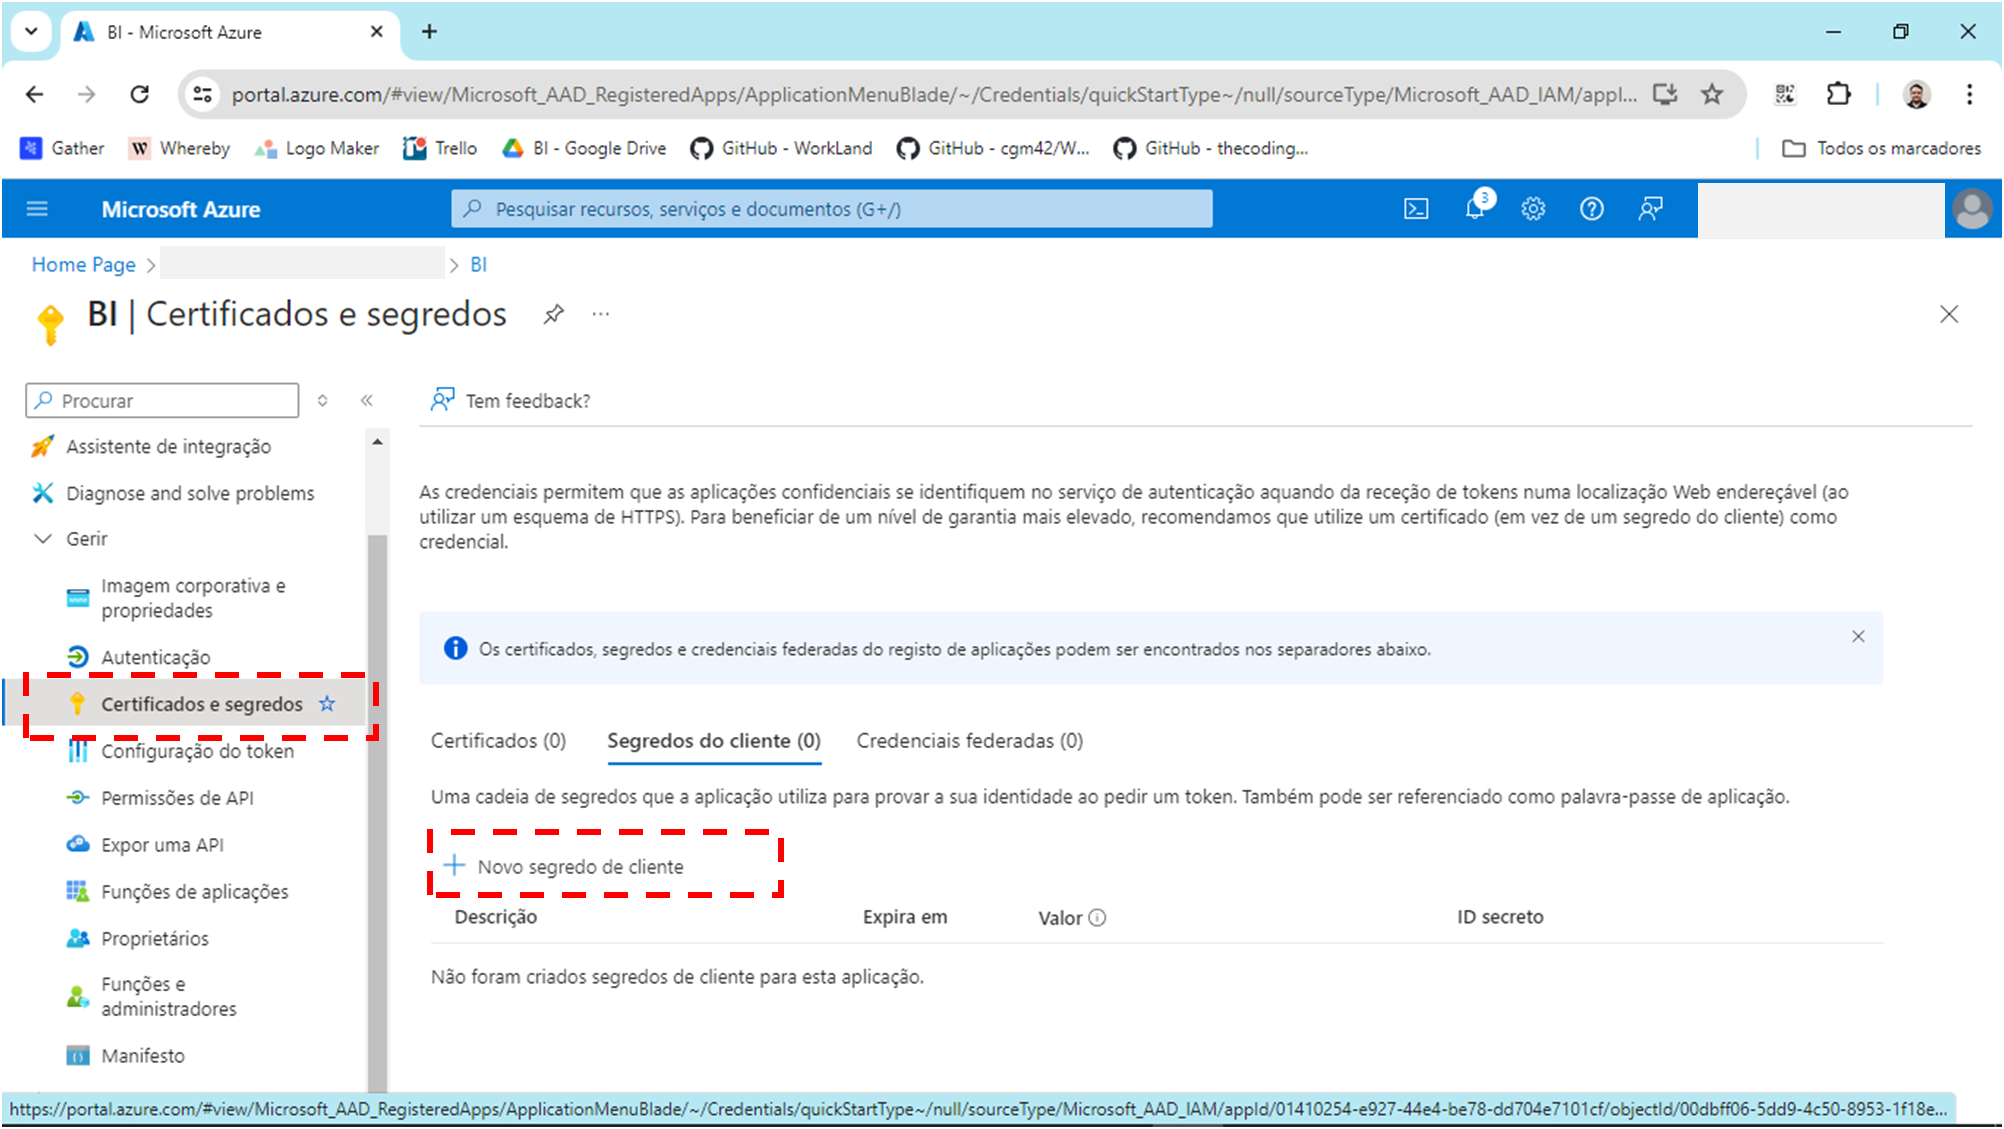Open the Azure Cloud Shell

click(1415, 209)
